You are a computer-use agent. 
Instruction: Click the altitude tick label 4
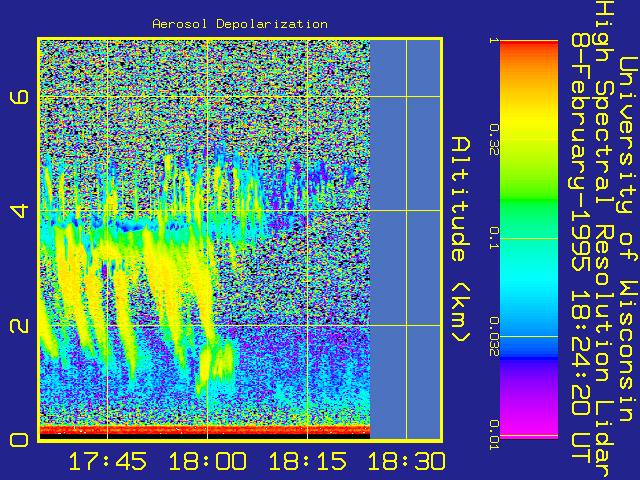pyautogui.click(x=20, y=211)
